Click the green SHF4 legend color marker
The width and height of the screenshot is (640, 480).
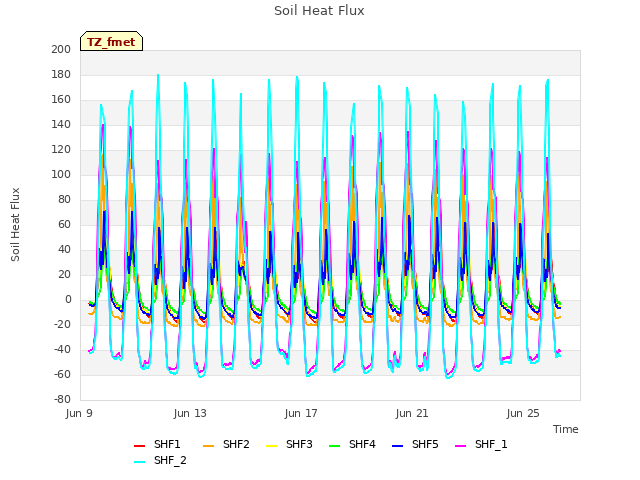335,446
